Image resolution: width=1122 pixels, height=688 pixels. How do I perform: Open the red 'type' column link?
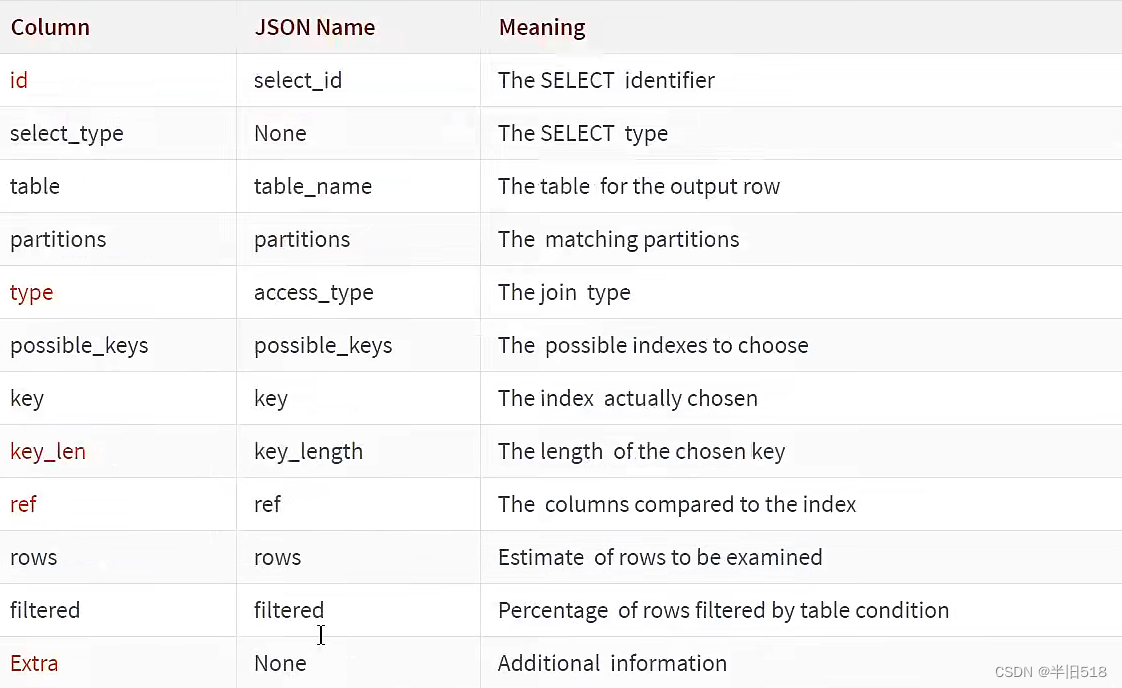31,293
